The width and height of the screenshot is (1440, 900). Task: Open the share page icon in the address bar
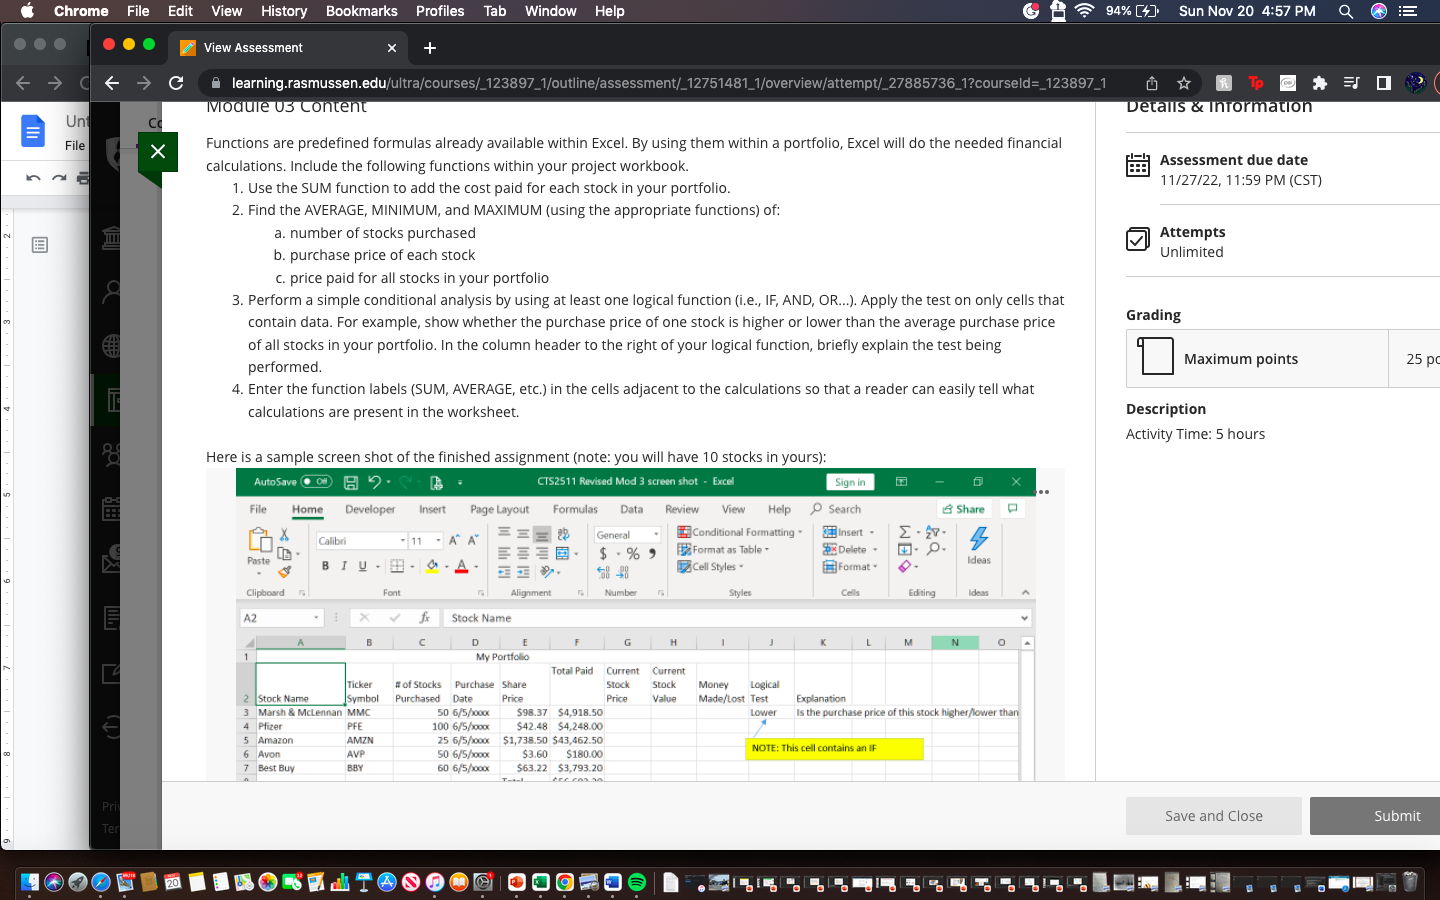[x=1152, y=83]
